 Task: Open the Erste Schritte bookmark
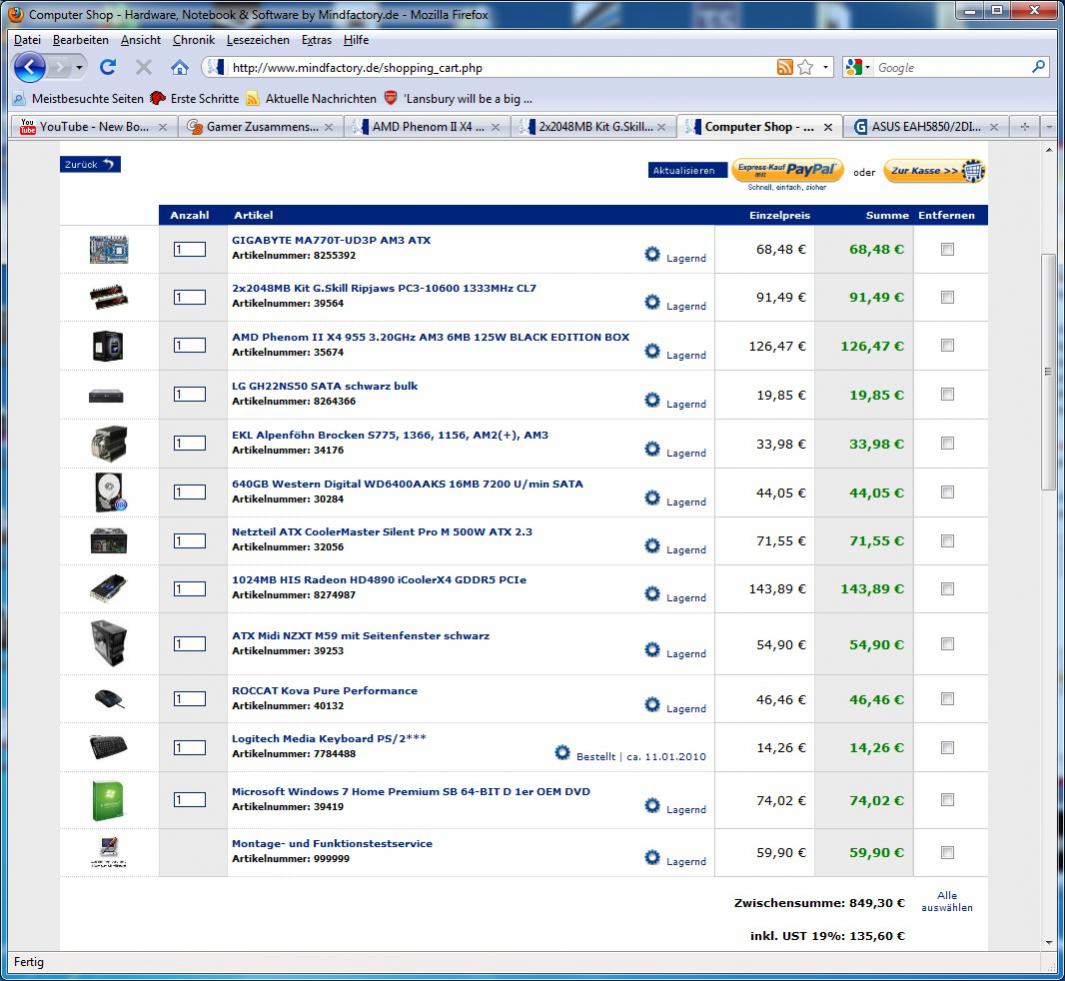coord(195,99)
